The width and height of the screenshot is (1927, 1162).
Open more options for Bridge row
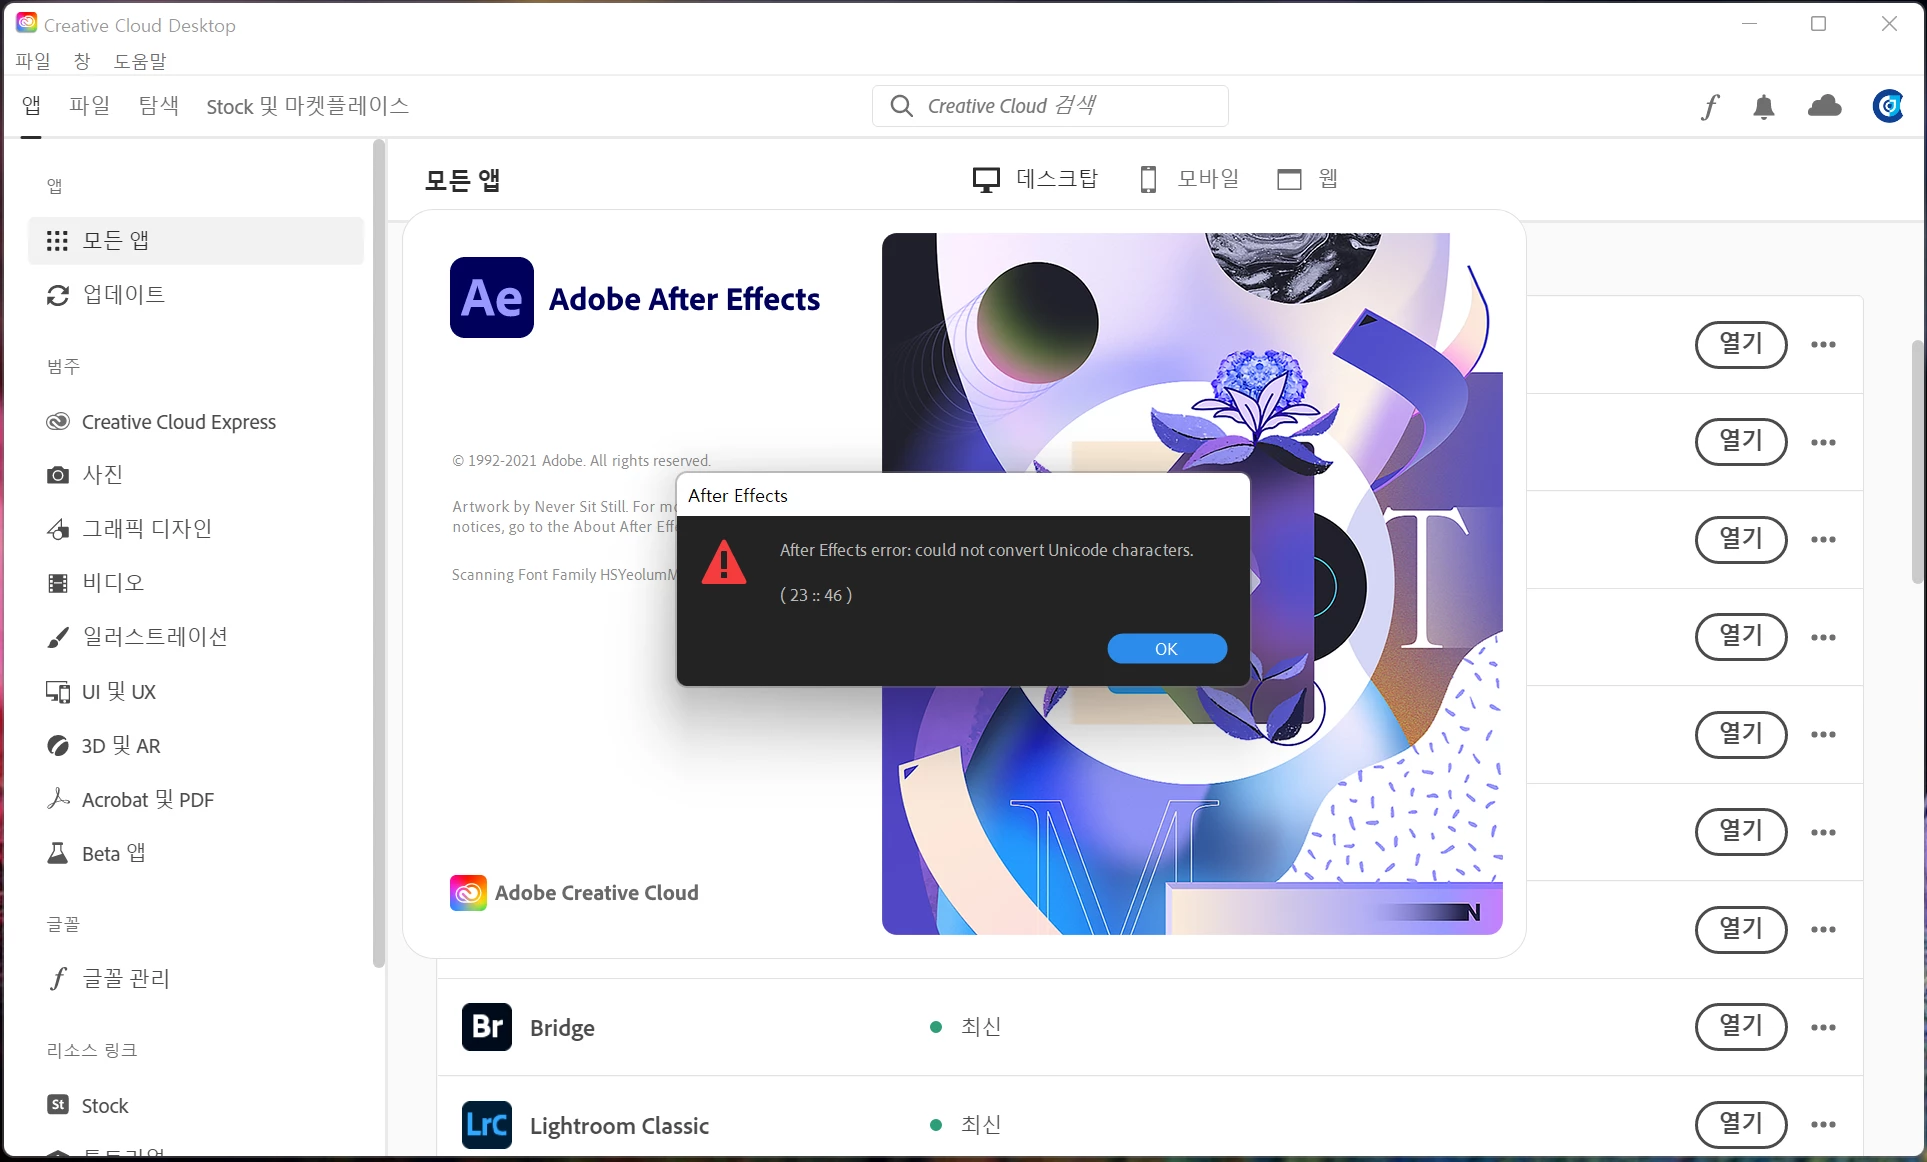pyautogui.click(x=1823, y=1028)
